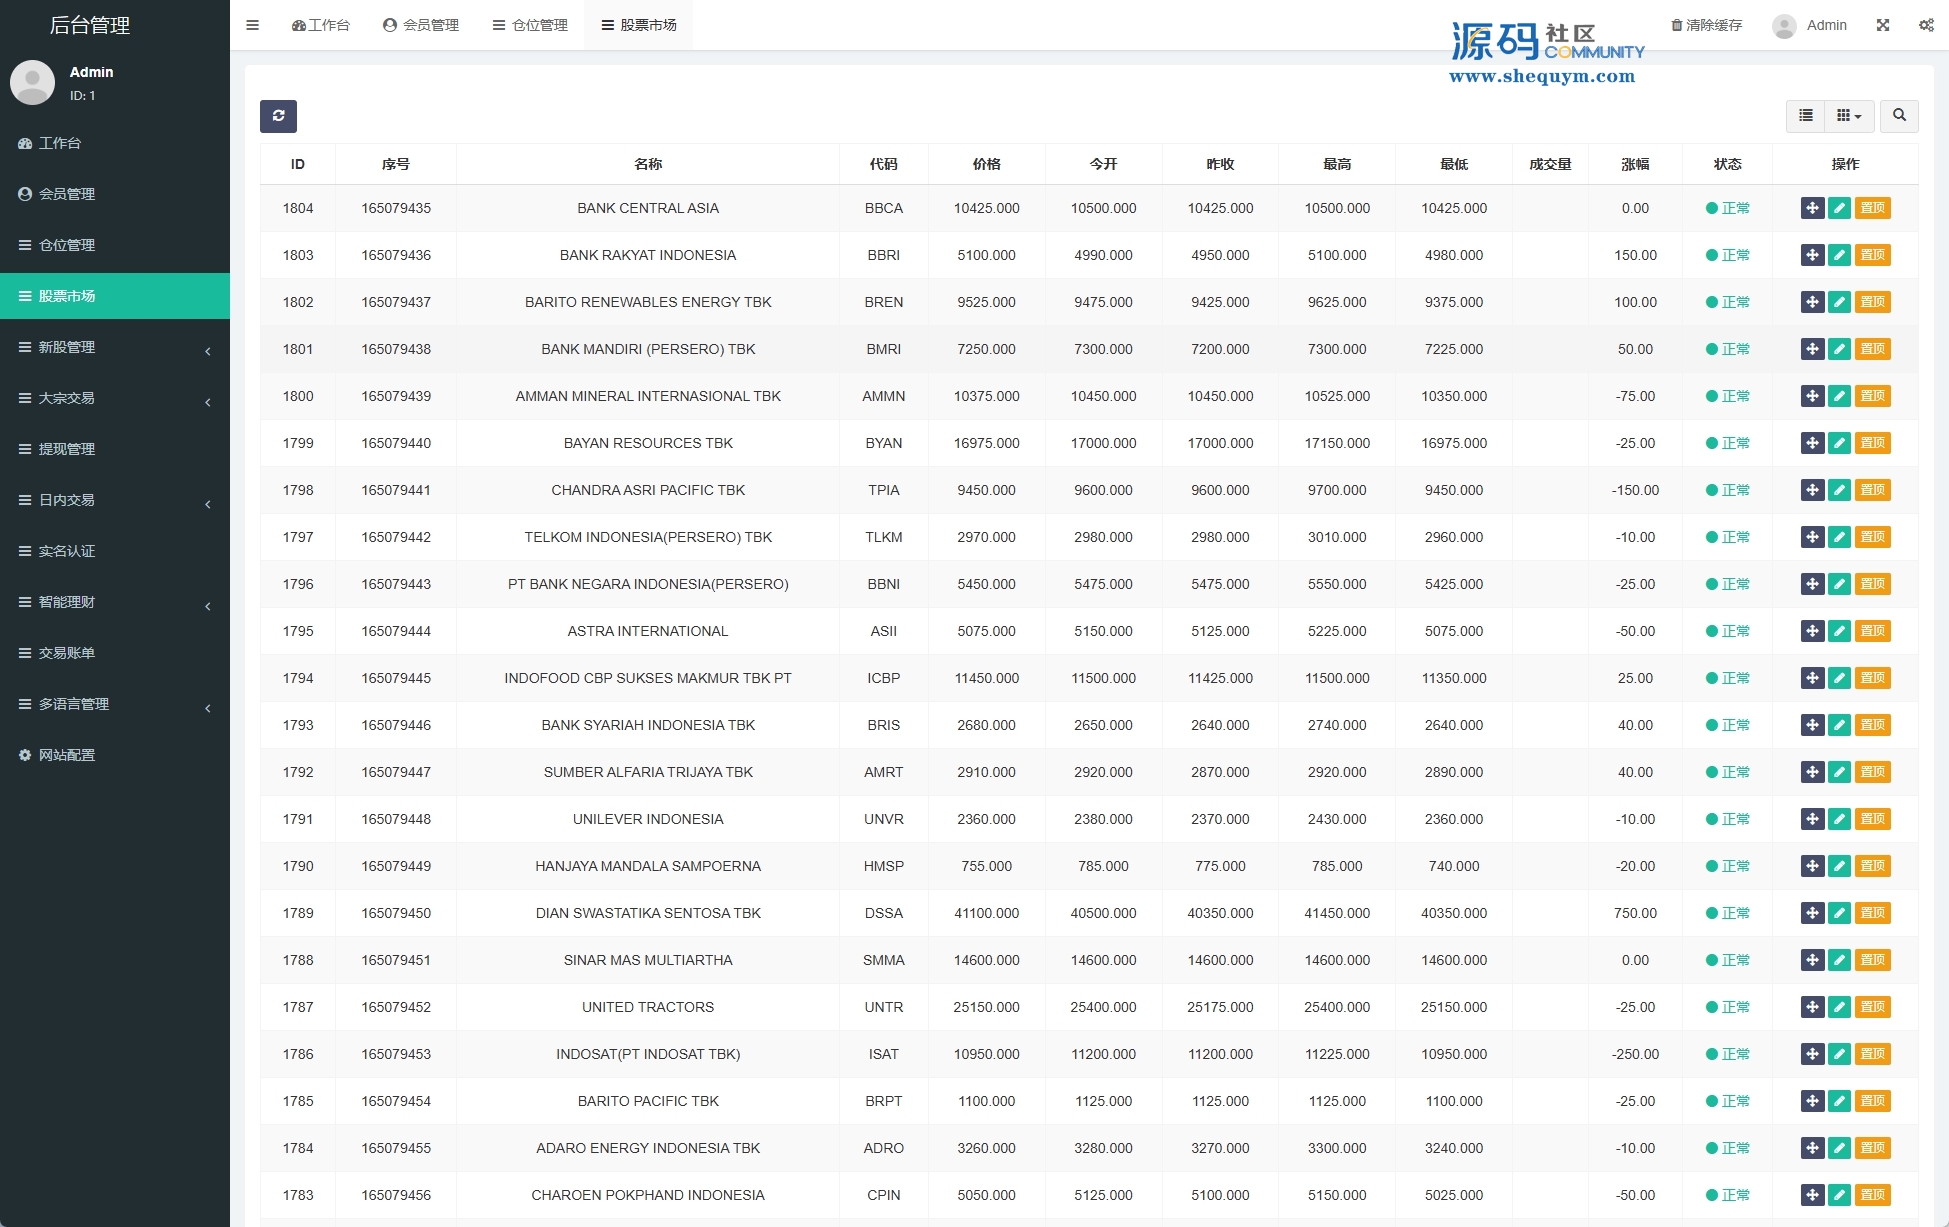Click the Admin avatar in the sidebar
This screenshot has width=1949, height=1227.
coord(32,83)
